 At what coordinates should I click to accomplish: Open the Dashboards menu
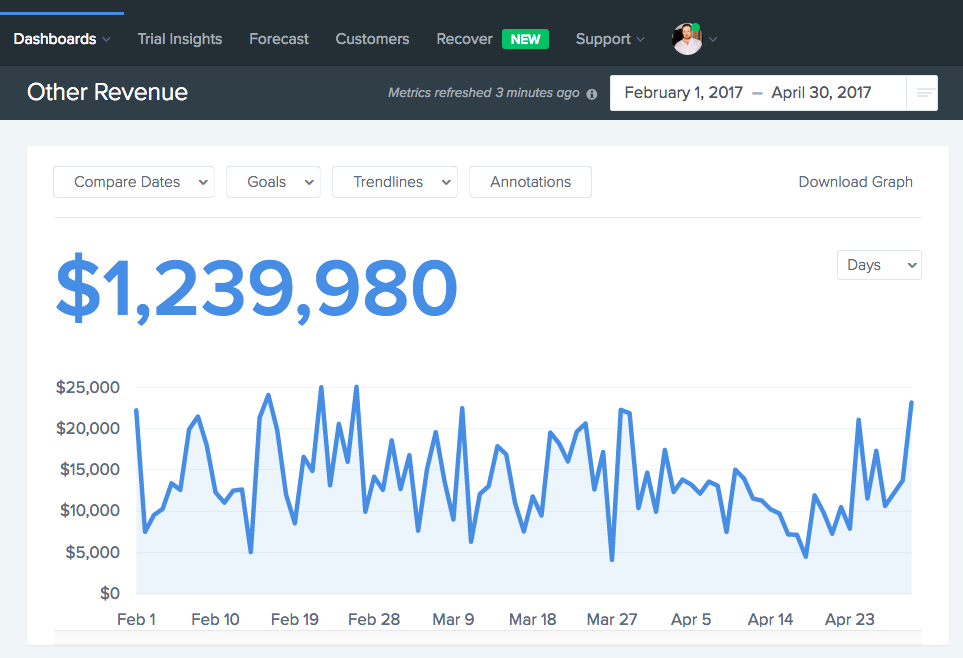pyautogui.click(x=61, y=39)
